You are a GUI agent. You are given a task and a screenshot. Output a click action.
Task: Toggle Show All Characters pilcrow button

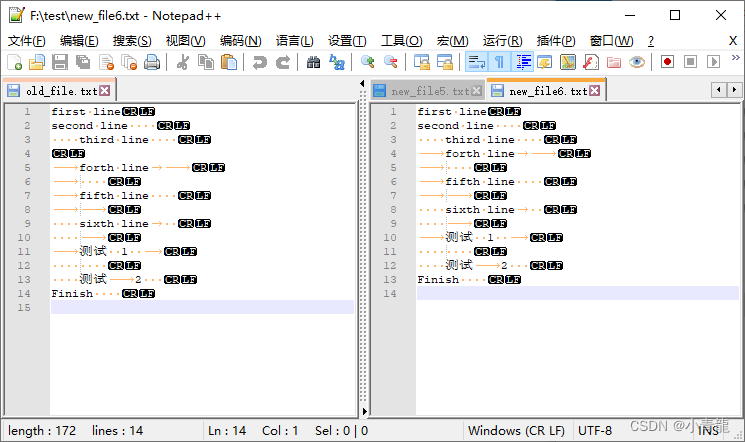click(499, 62)
